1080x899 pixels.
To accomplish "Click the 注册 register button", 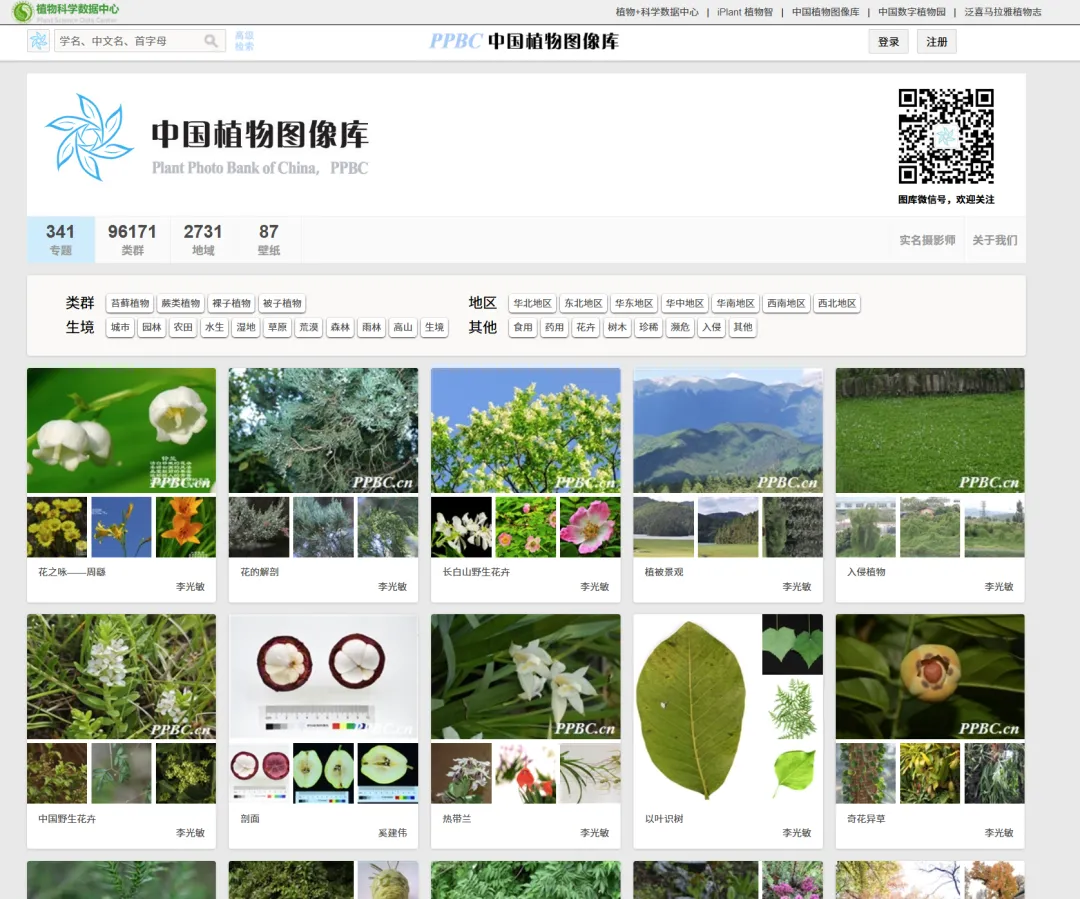I will pyautogui.click(x=937, y=42).
